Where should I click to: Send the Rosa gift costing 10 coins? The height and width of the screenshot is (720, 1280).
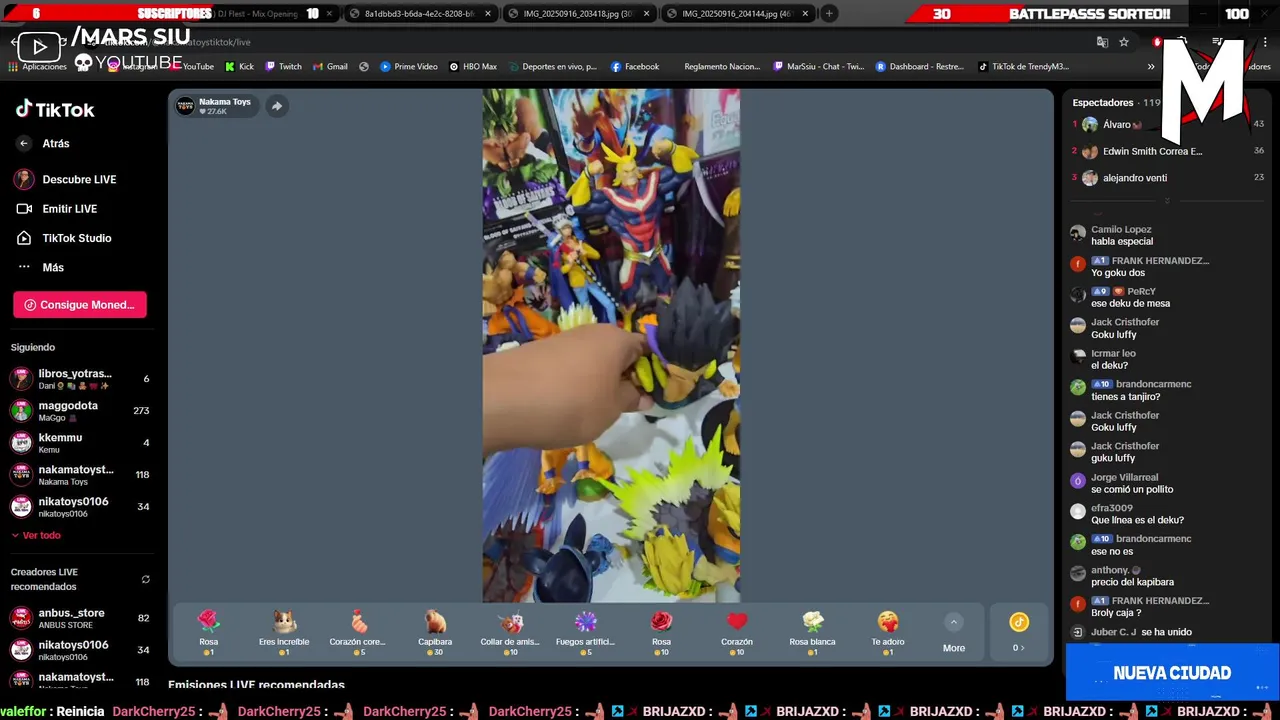click(x=661, y=632)
